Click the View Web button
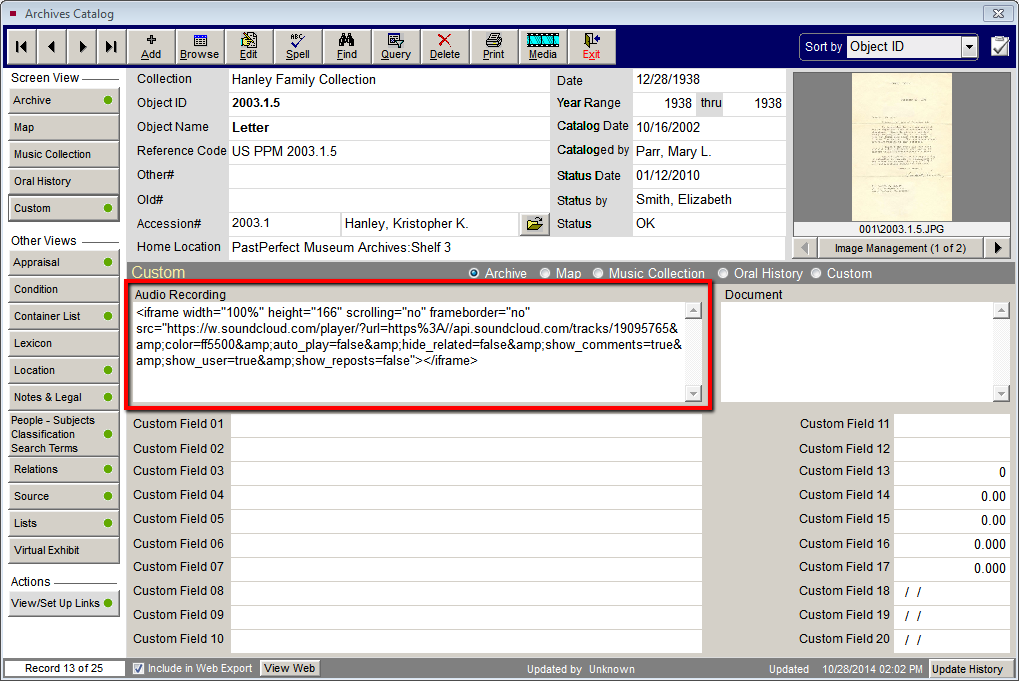The height and width of the screenshot is (681, 1019). (289, 668)
